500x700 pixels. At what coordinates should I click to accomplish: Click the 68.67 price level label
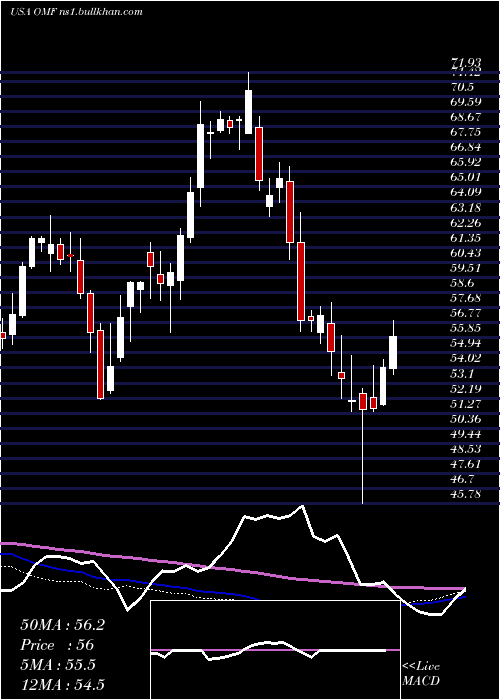[466, 117]
